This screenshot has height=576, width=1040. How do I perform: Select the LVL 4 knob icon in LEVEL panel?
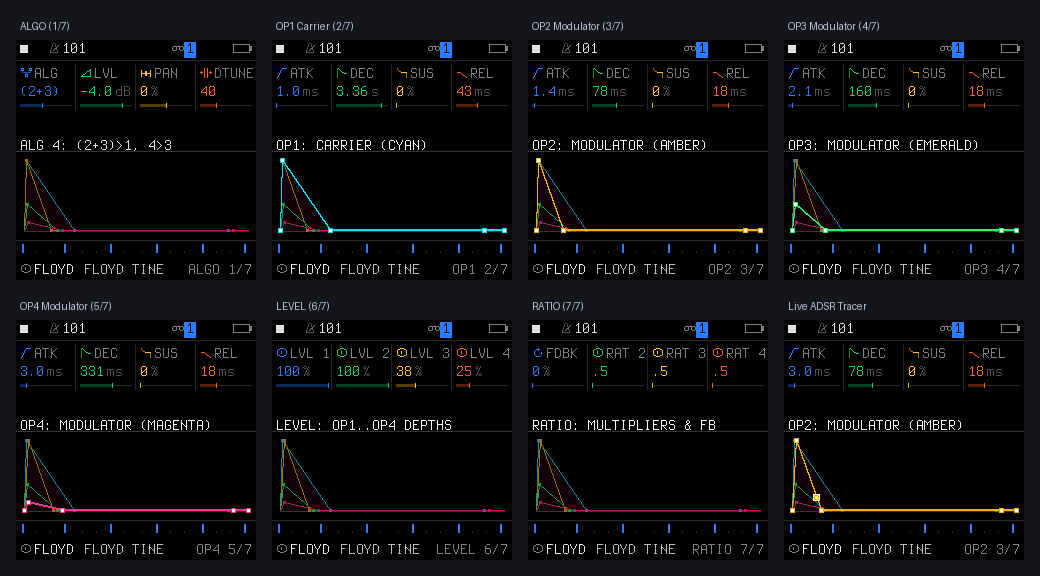point(462,353)
